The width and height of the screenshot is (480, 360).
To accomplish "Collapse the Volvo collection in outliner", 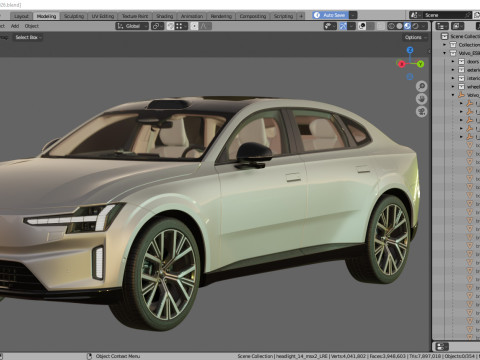I will point(444,53).
